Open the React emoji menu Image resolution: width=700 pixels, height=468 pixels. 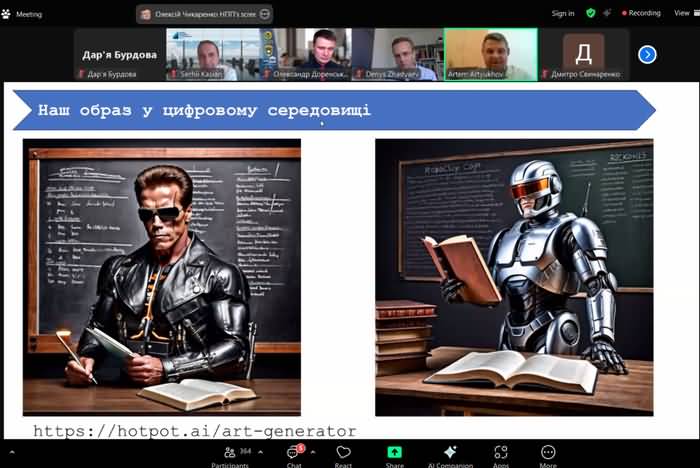(343, 454)
